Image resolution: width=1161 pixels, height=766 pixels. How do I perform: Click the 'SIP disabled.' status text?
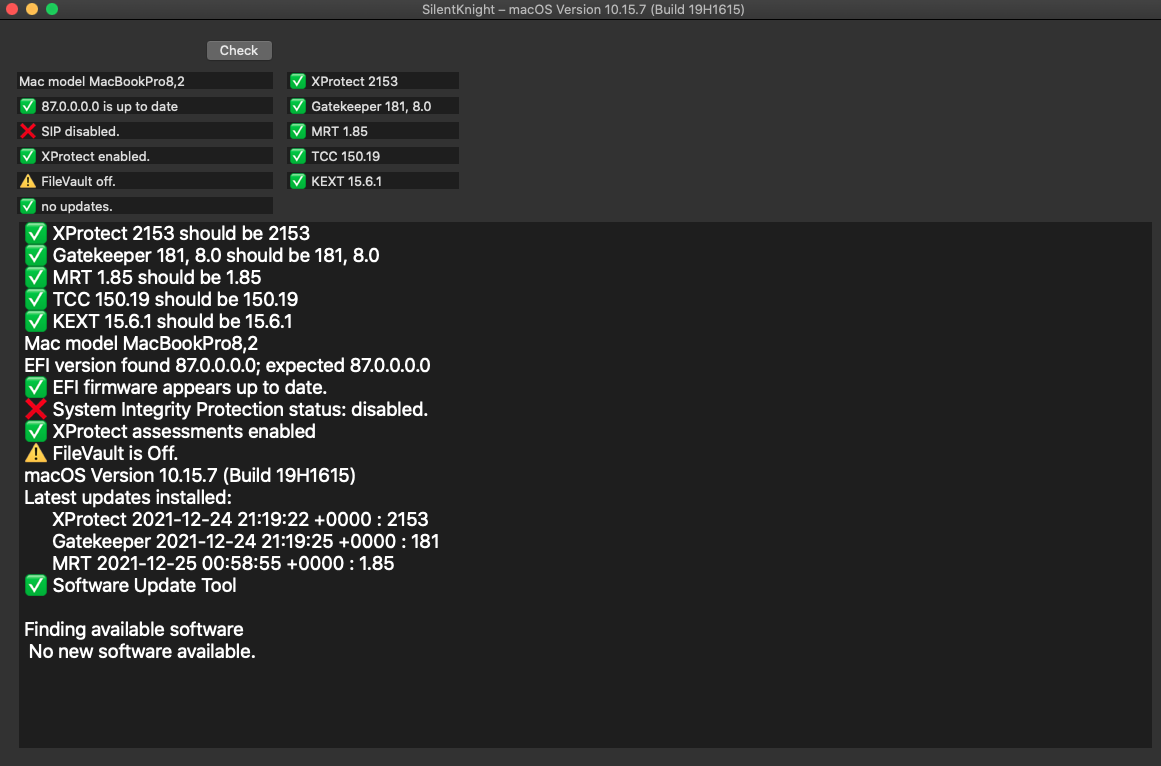[80, 131]
